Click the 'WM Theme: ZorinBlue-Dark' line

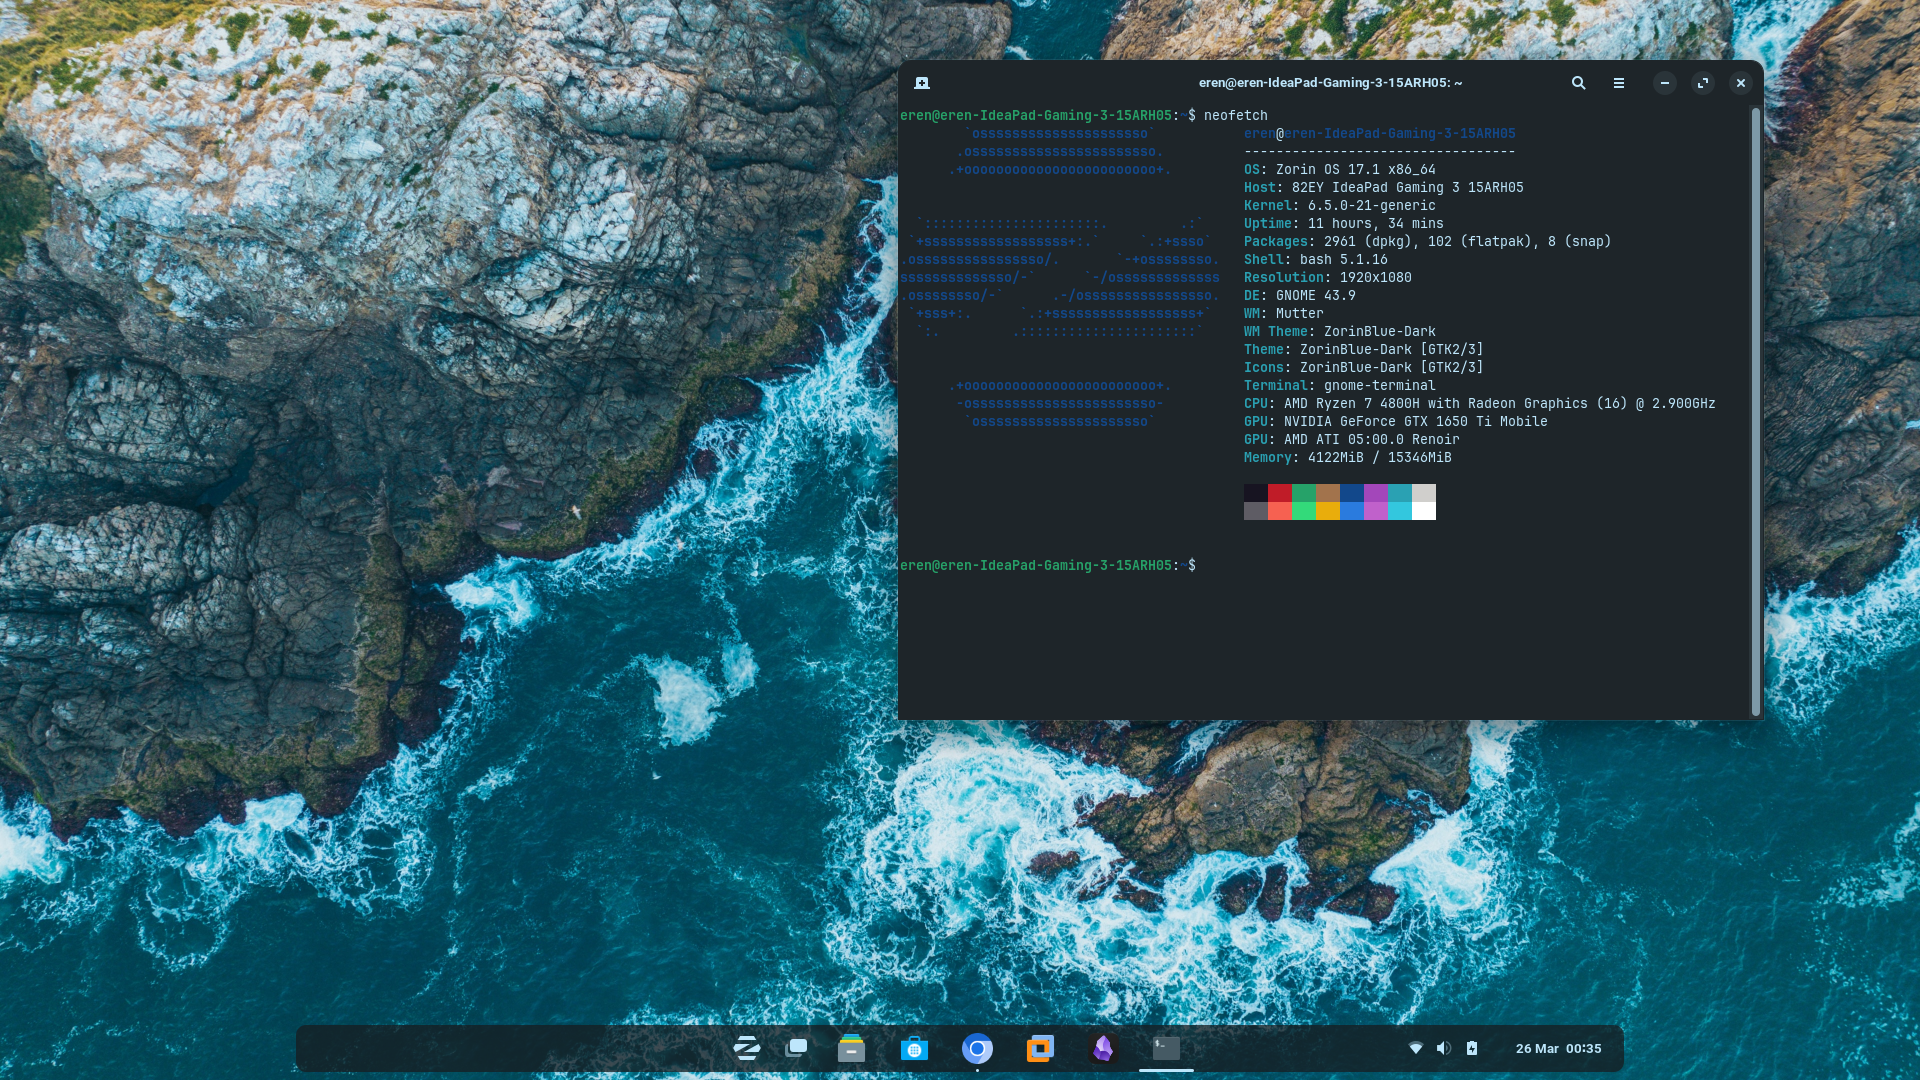coord(1339,331)
